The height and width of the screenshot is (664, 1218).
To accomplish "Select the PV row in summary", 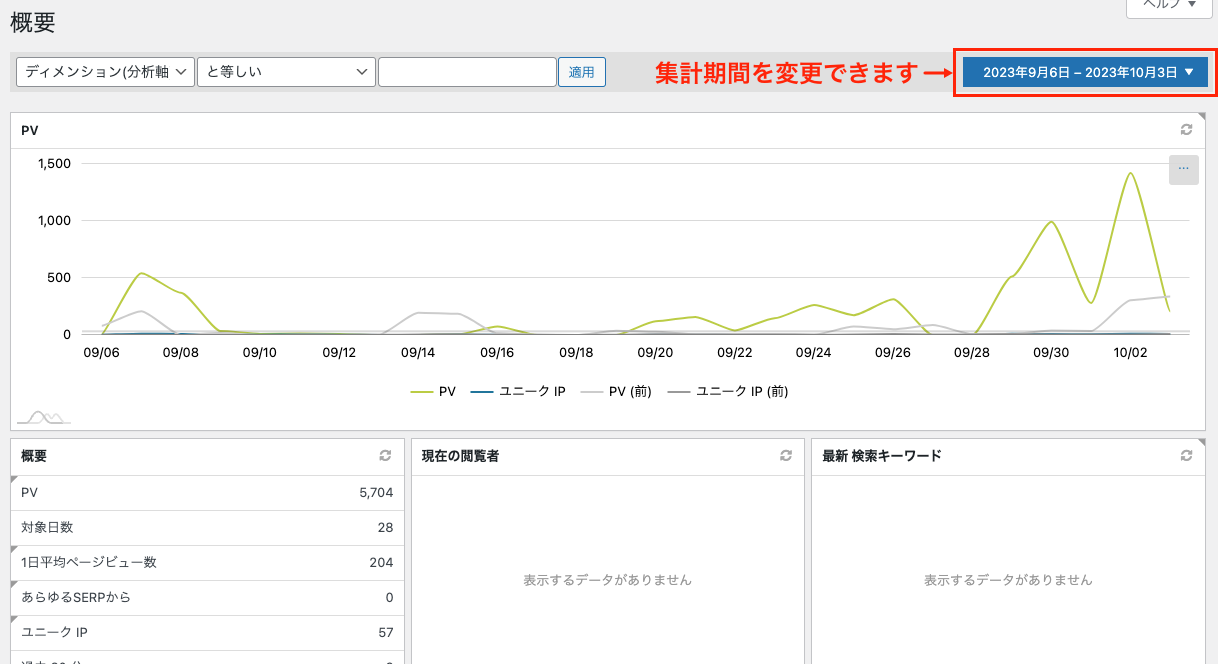I will (206, 493).
